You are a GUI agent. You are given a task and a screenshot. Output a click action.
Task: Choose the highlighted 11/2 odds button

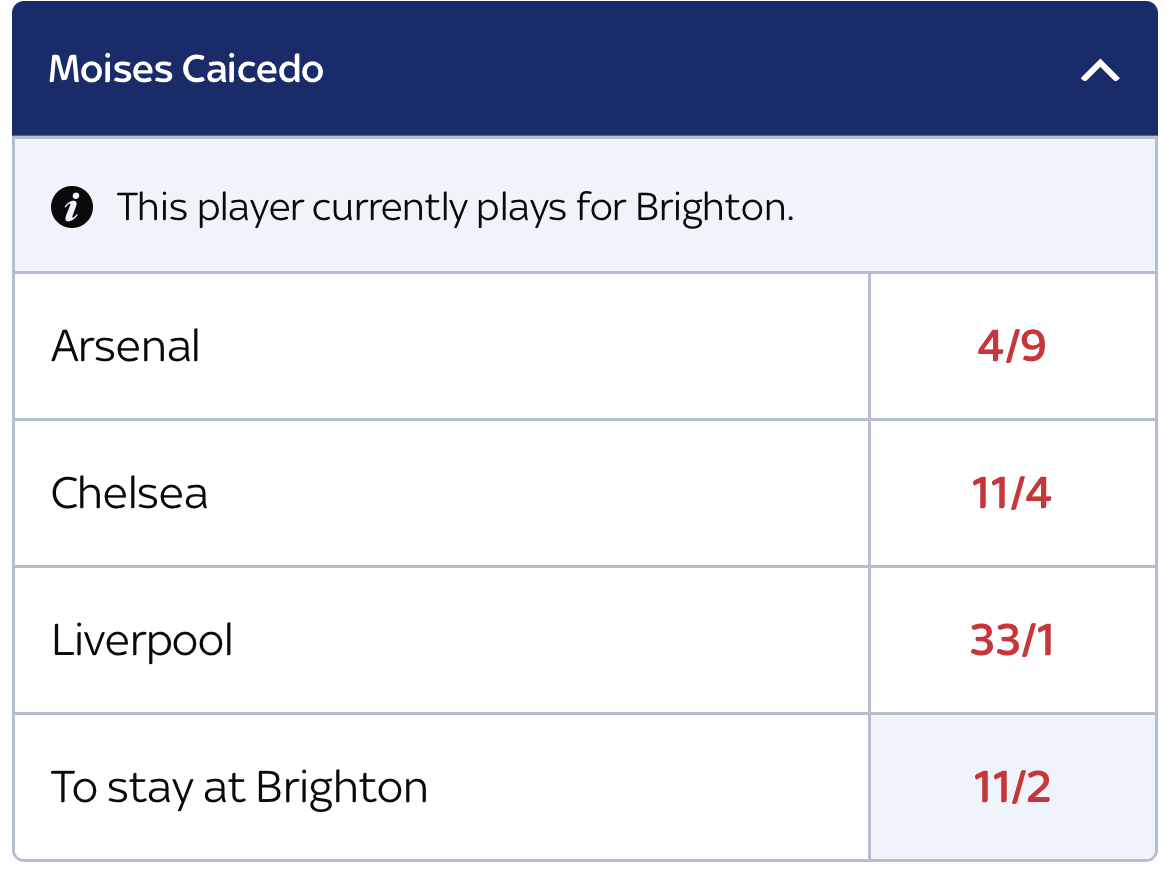pos(1013,787)
